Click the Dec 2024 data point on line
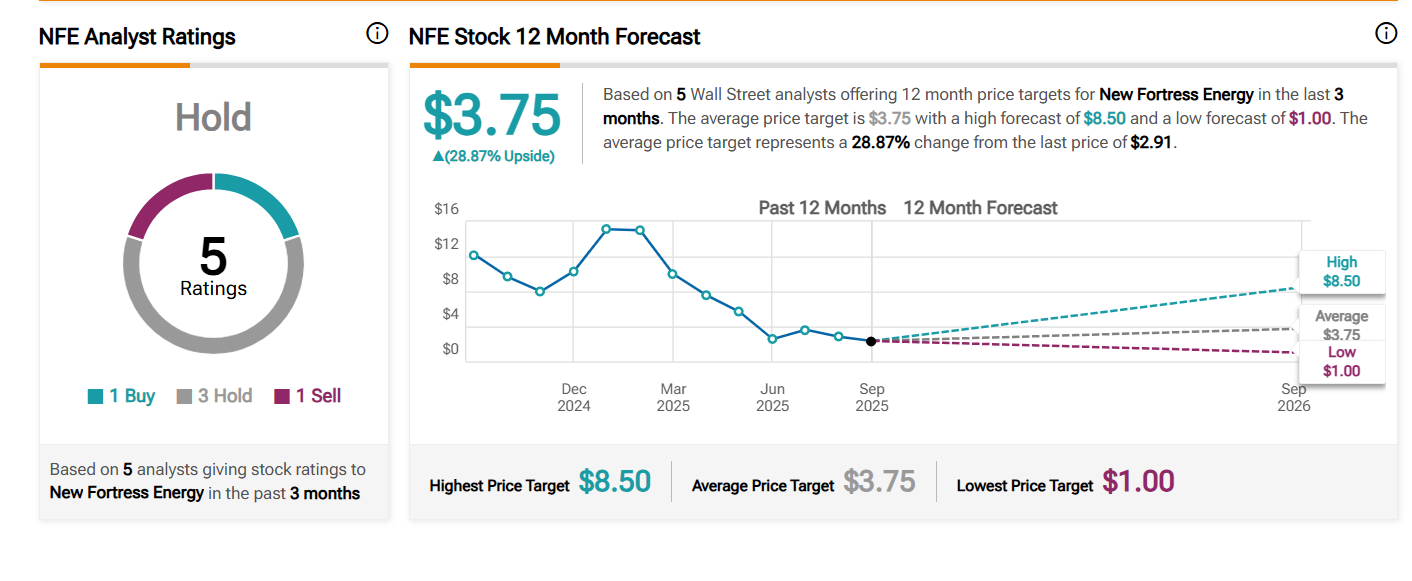The height and width of the screenshot is (581, 1412). click(574, 271)
